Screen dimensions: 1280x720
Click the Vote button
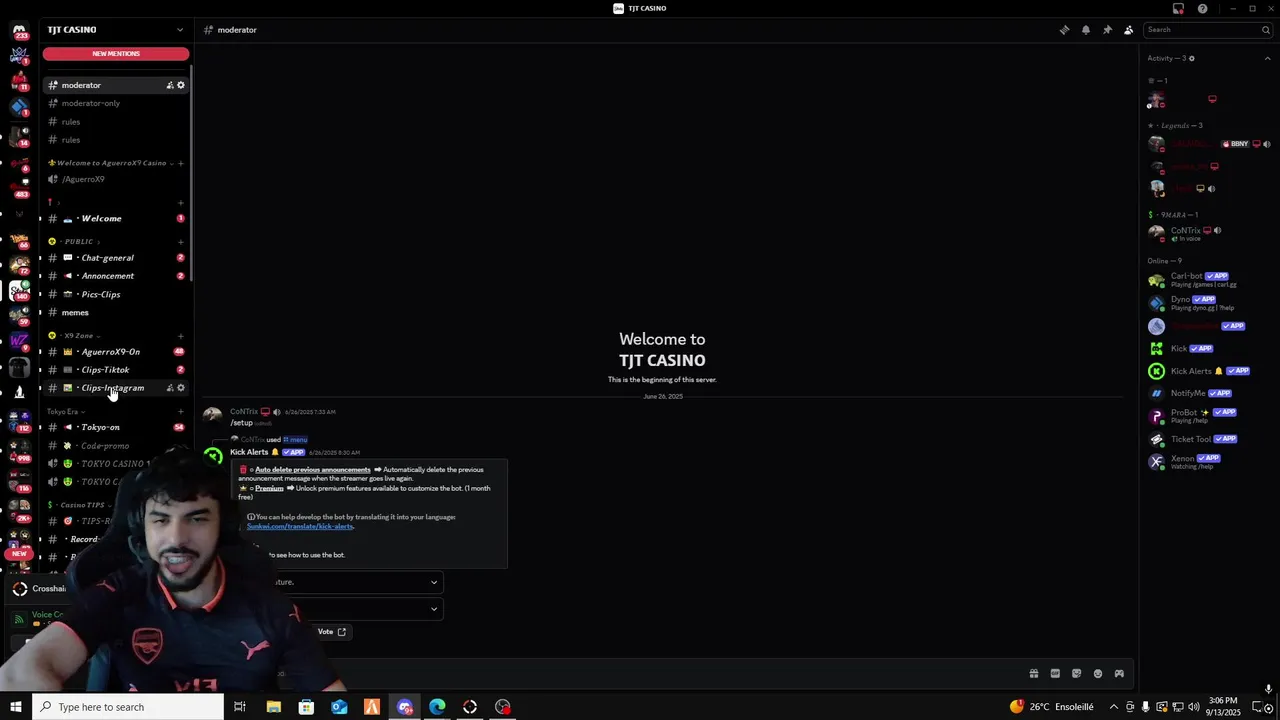pos(331,632)
